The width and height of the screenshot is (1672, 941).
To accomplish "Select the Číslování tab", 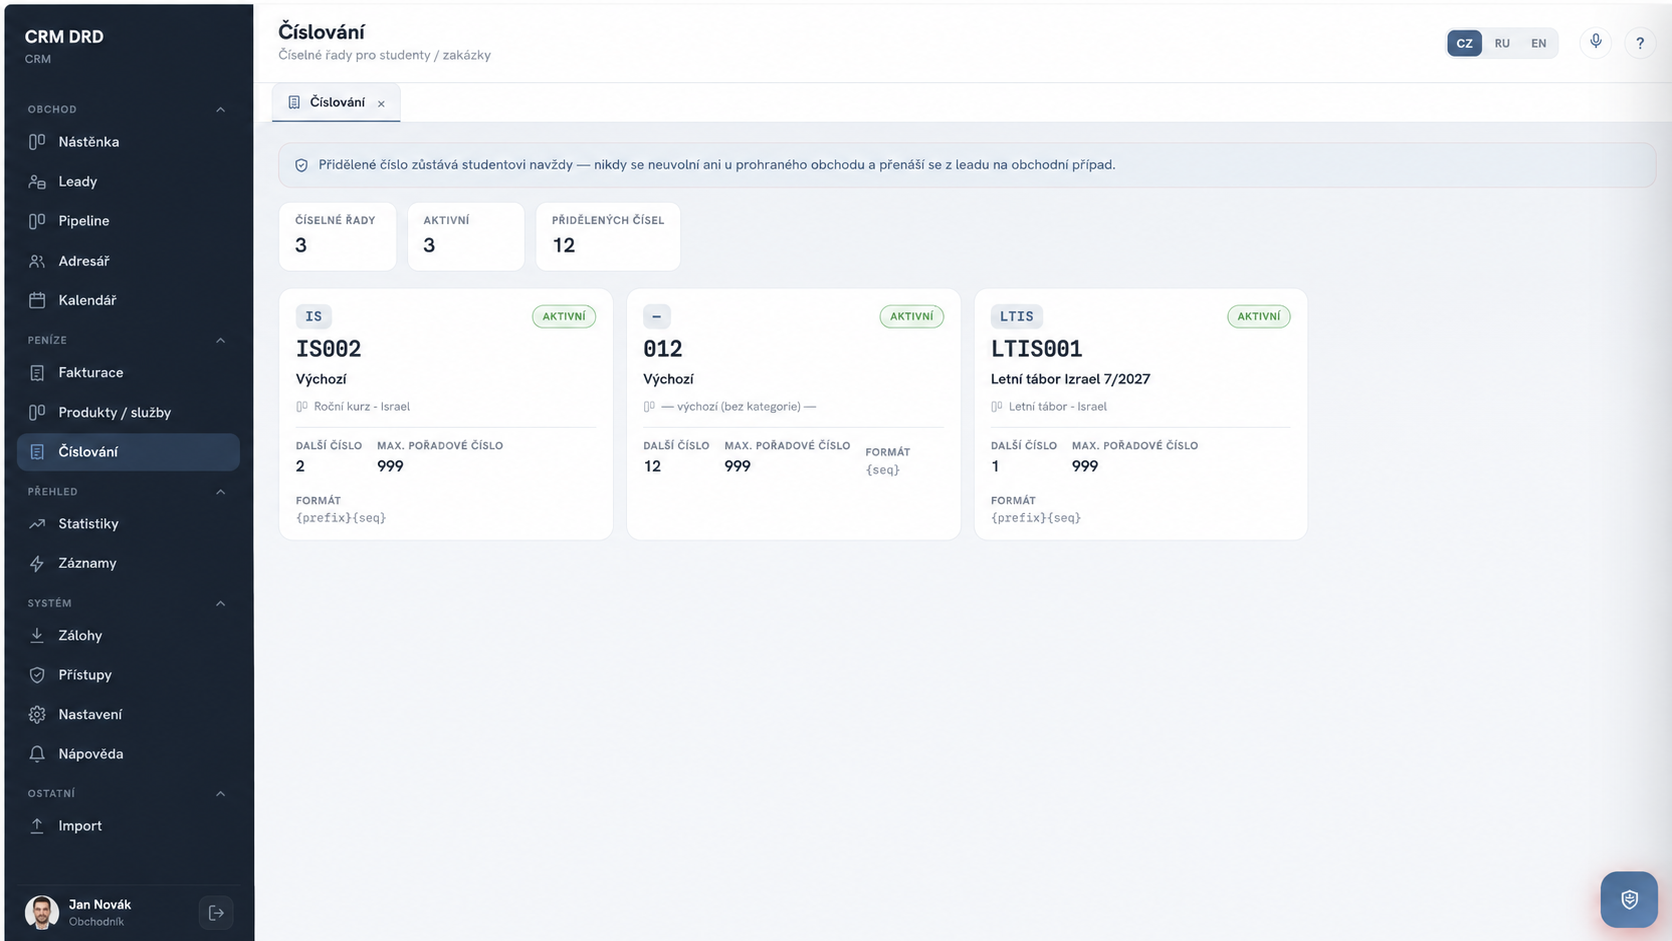I will pyautogui.click(x=336, y=102).
